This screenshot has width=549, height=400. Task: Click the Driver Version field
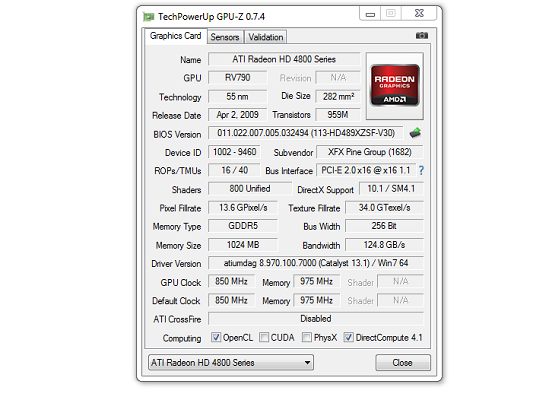[316, 263]
